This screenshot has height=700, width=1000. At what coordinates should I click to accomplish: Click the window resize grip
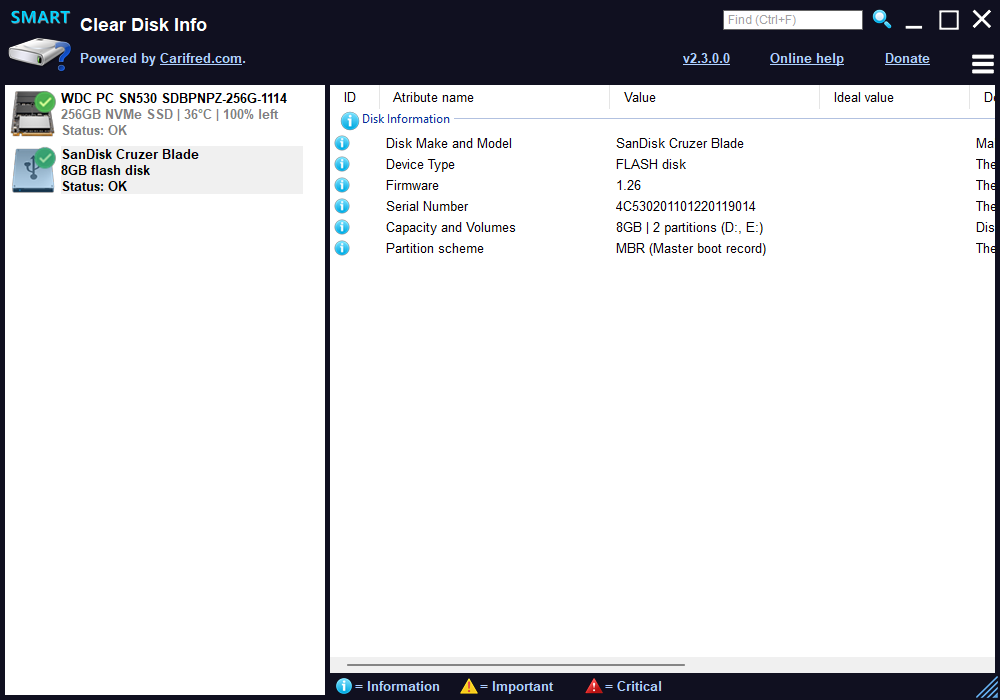point(987,687)
